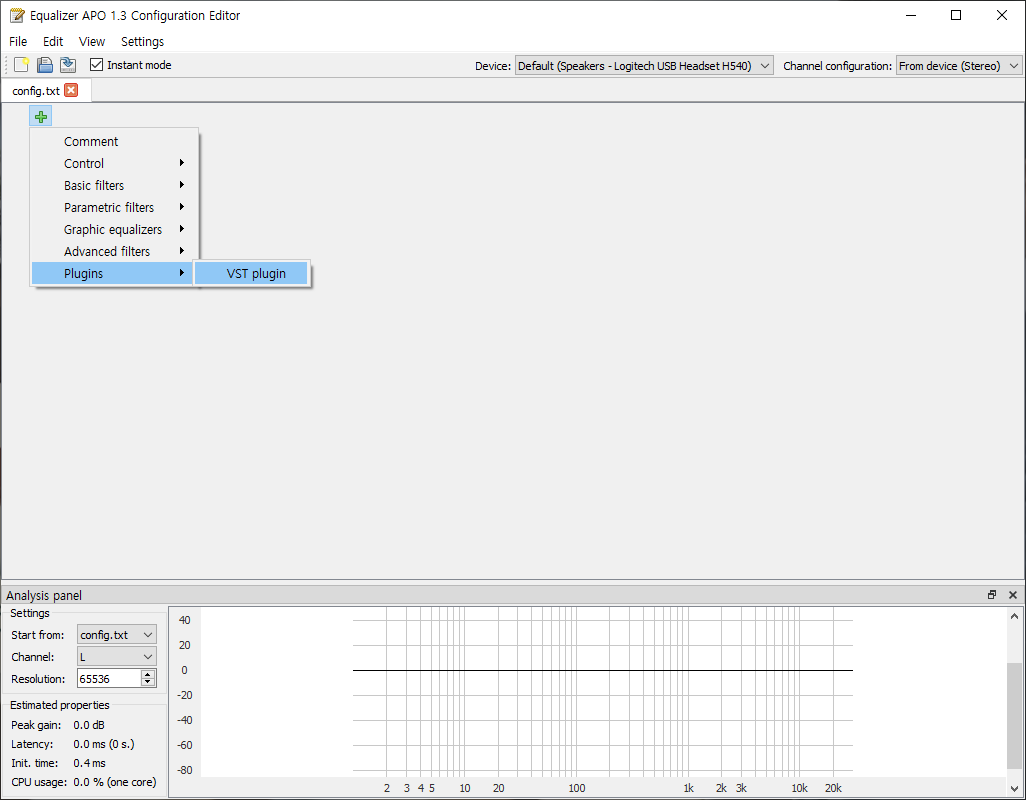Toggle the Instant mode checkbox
The width and height of the screenshot is (1026, 800).
click(96, 65)
